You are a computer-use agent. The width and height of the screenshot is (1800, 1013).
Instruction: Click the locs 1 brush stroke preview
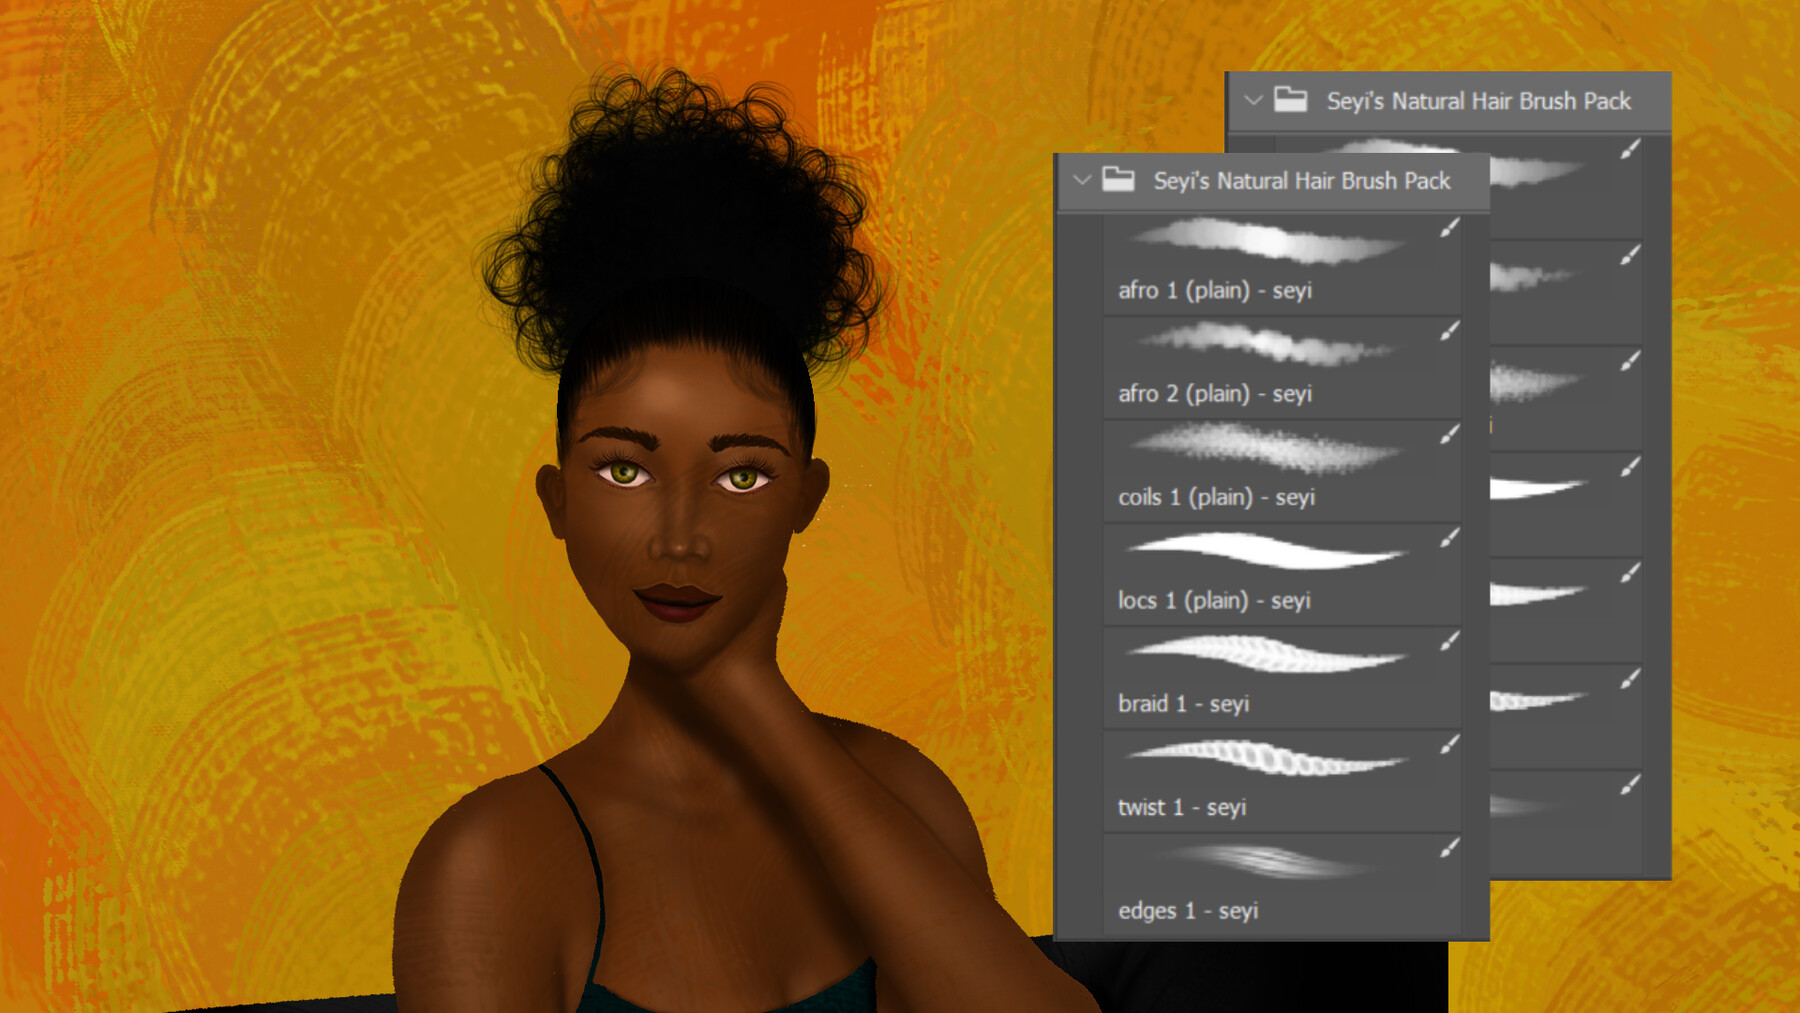[1266, 550]
